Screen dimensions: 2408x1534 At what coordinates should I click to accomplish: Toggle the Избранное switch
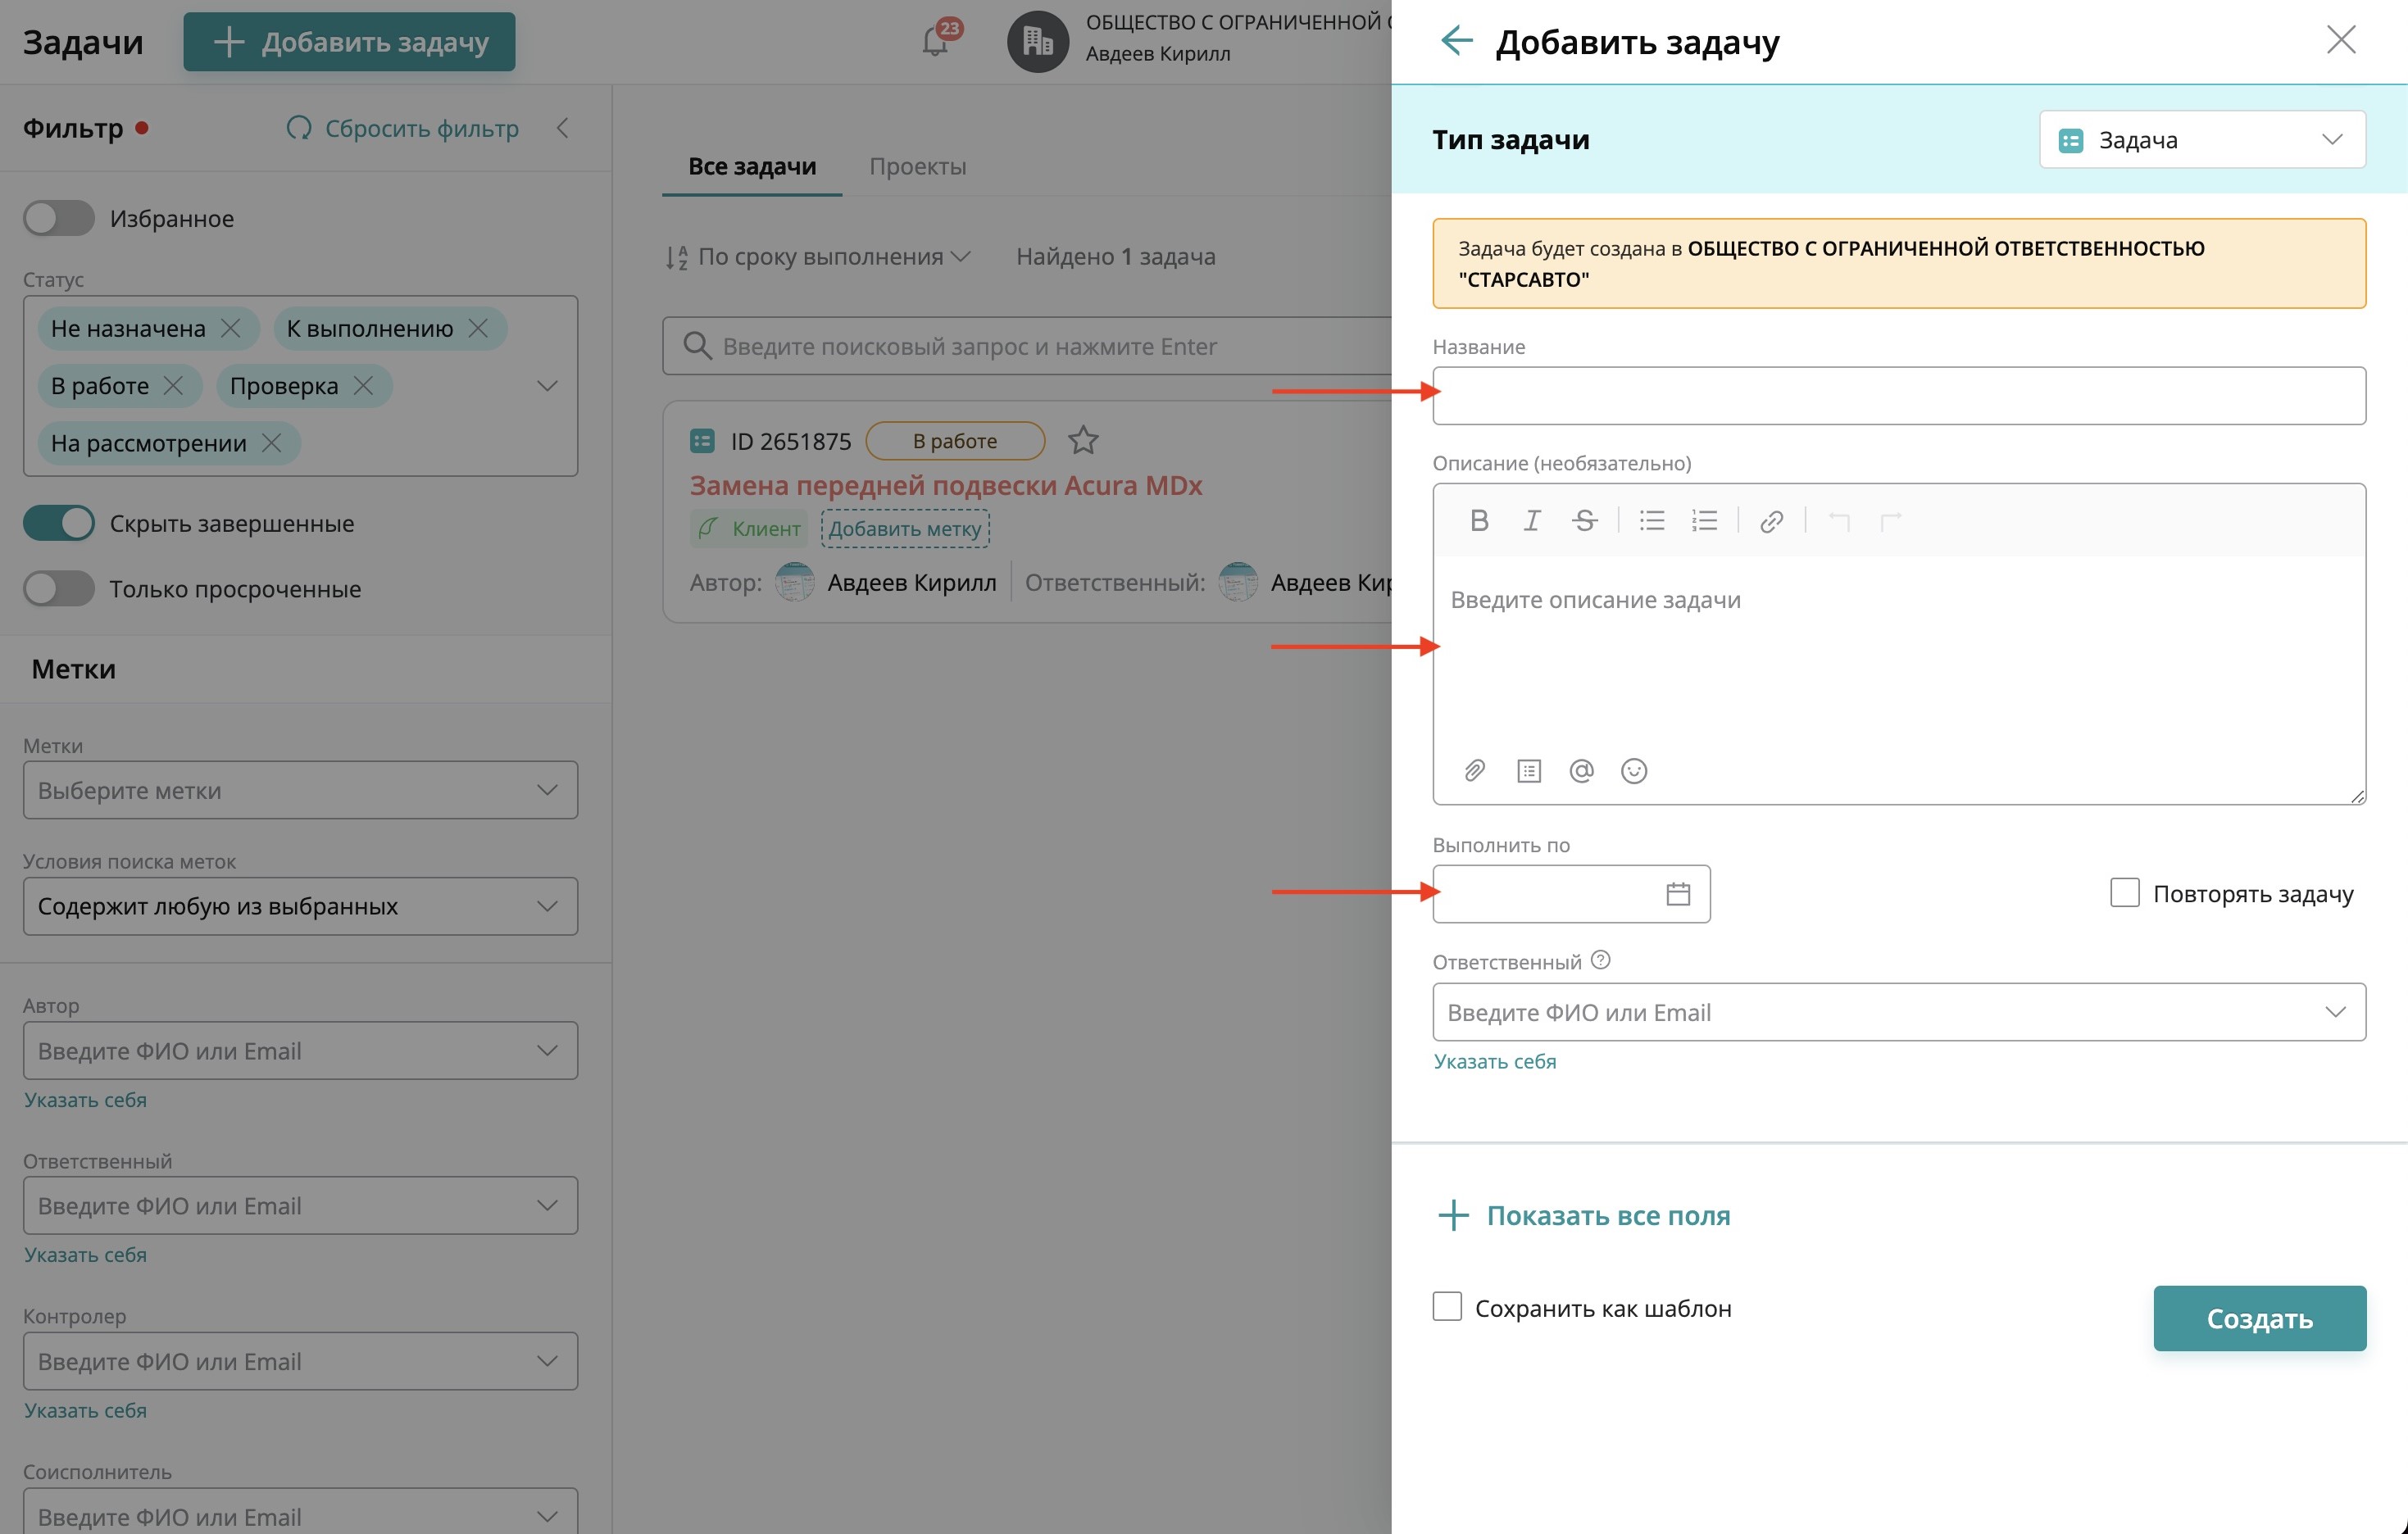pos(59,218)
